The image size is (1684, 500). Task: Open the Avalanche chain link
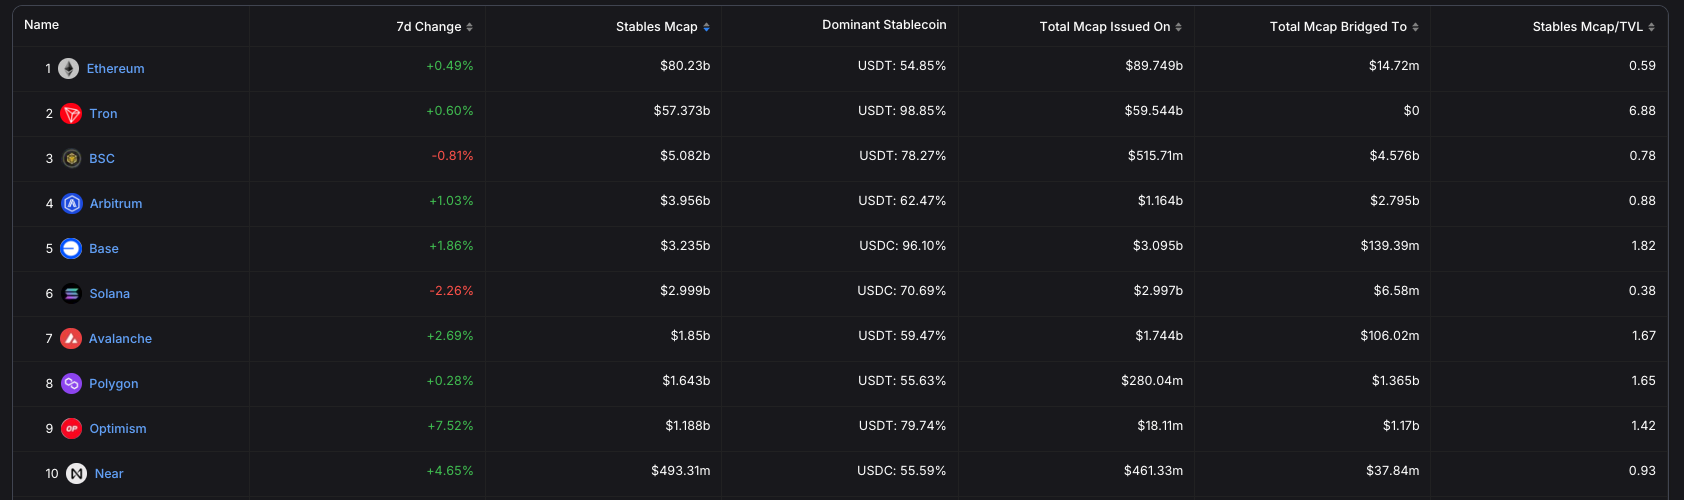click(x=120, y=339)
